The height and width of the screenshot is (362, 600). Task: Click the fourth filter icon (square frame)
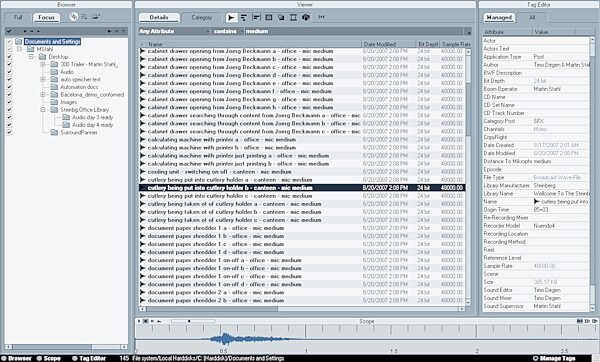click(x=269, y=17)
